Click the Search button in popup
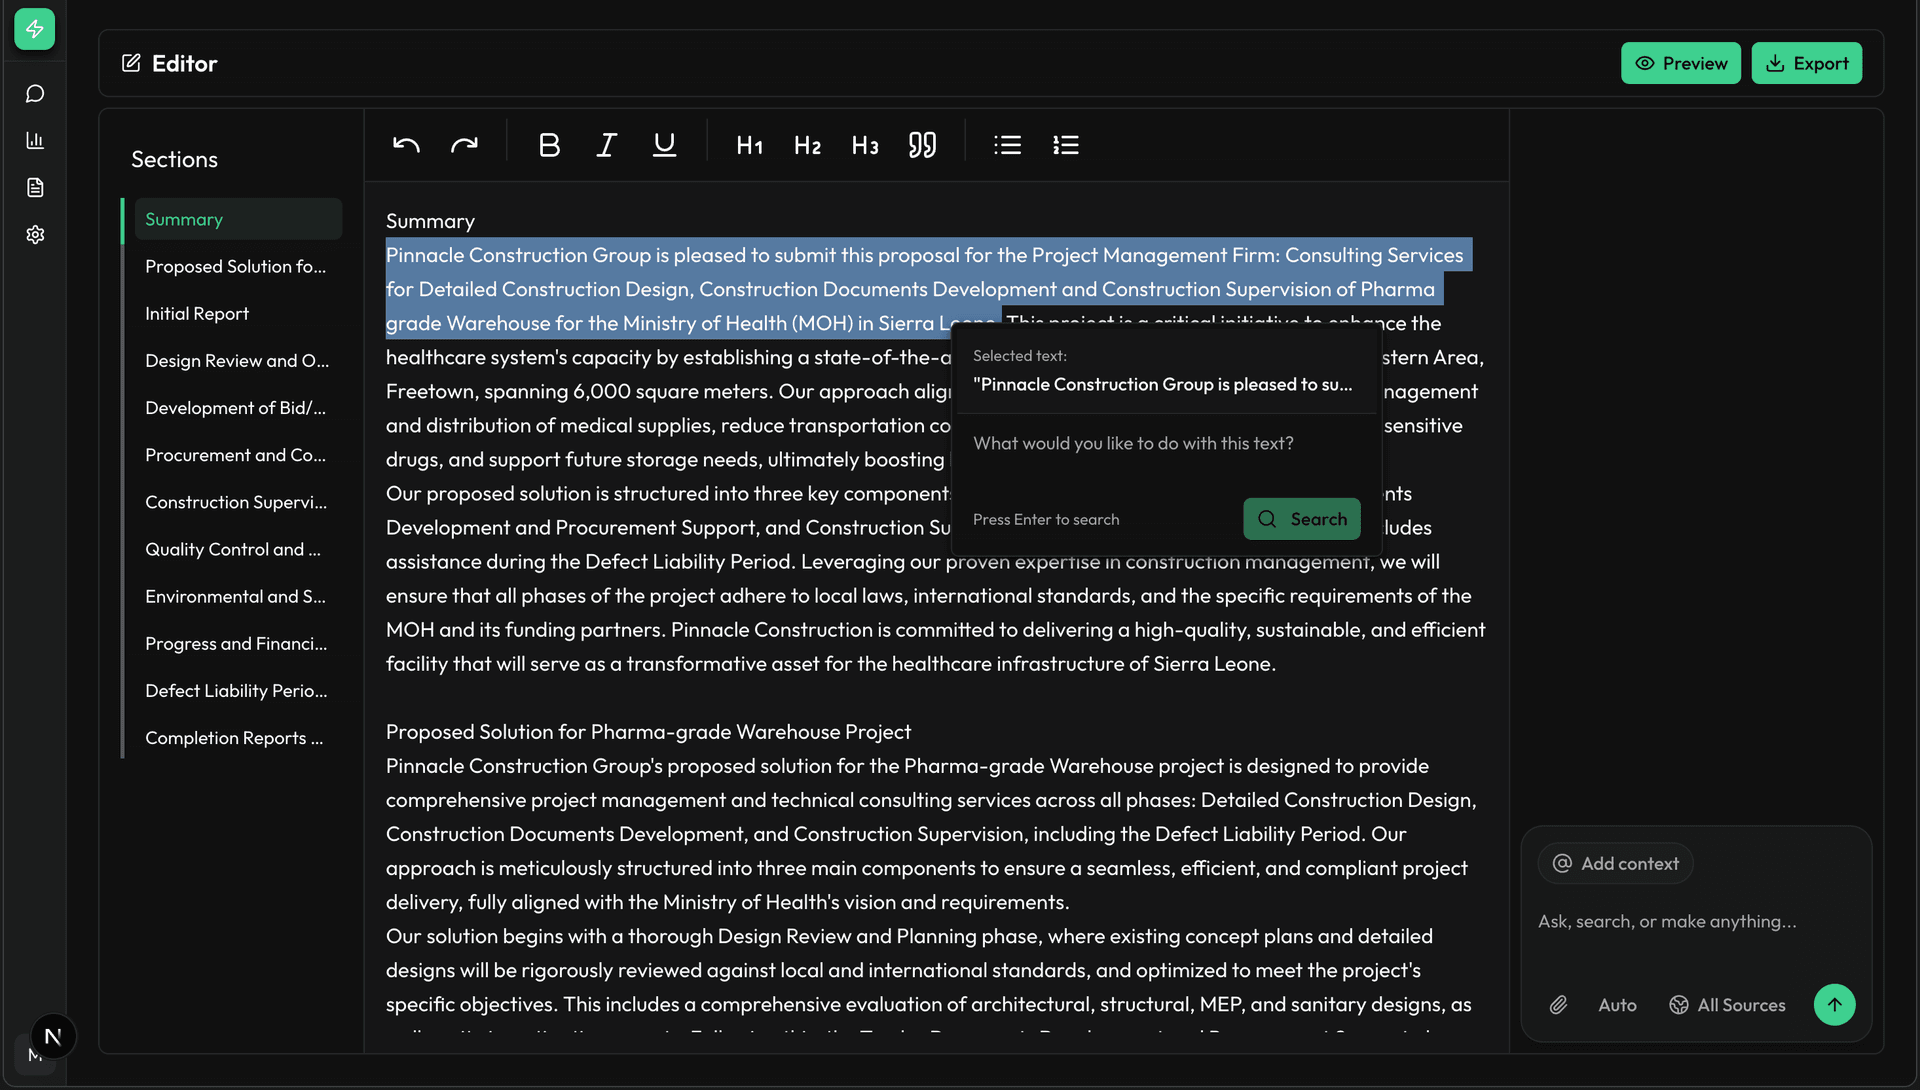The height and width of the screenshot is (1090, 1920). coord(1301,519)
